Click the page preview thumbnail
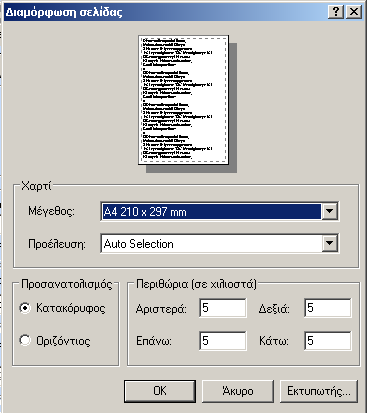Image resolution: width=367 pixels, height=413 pixels. 184,100
